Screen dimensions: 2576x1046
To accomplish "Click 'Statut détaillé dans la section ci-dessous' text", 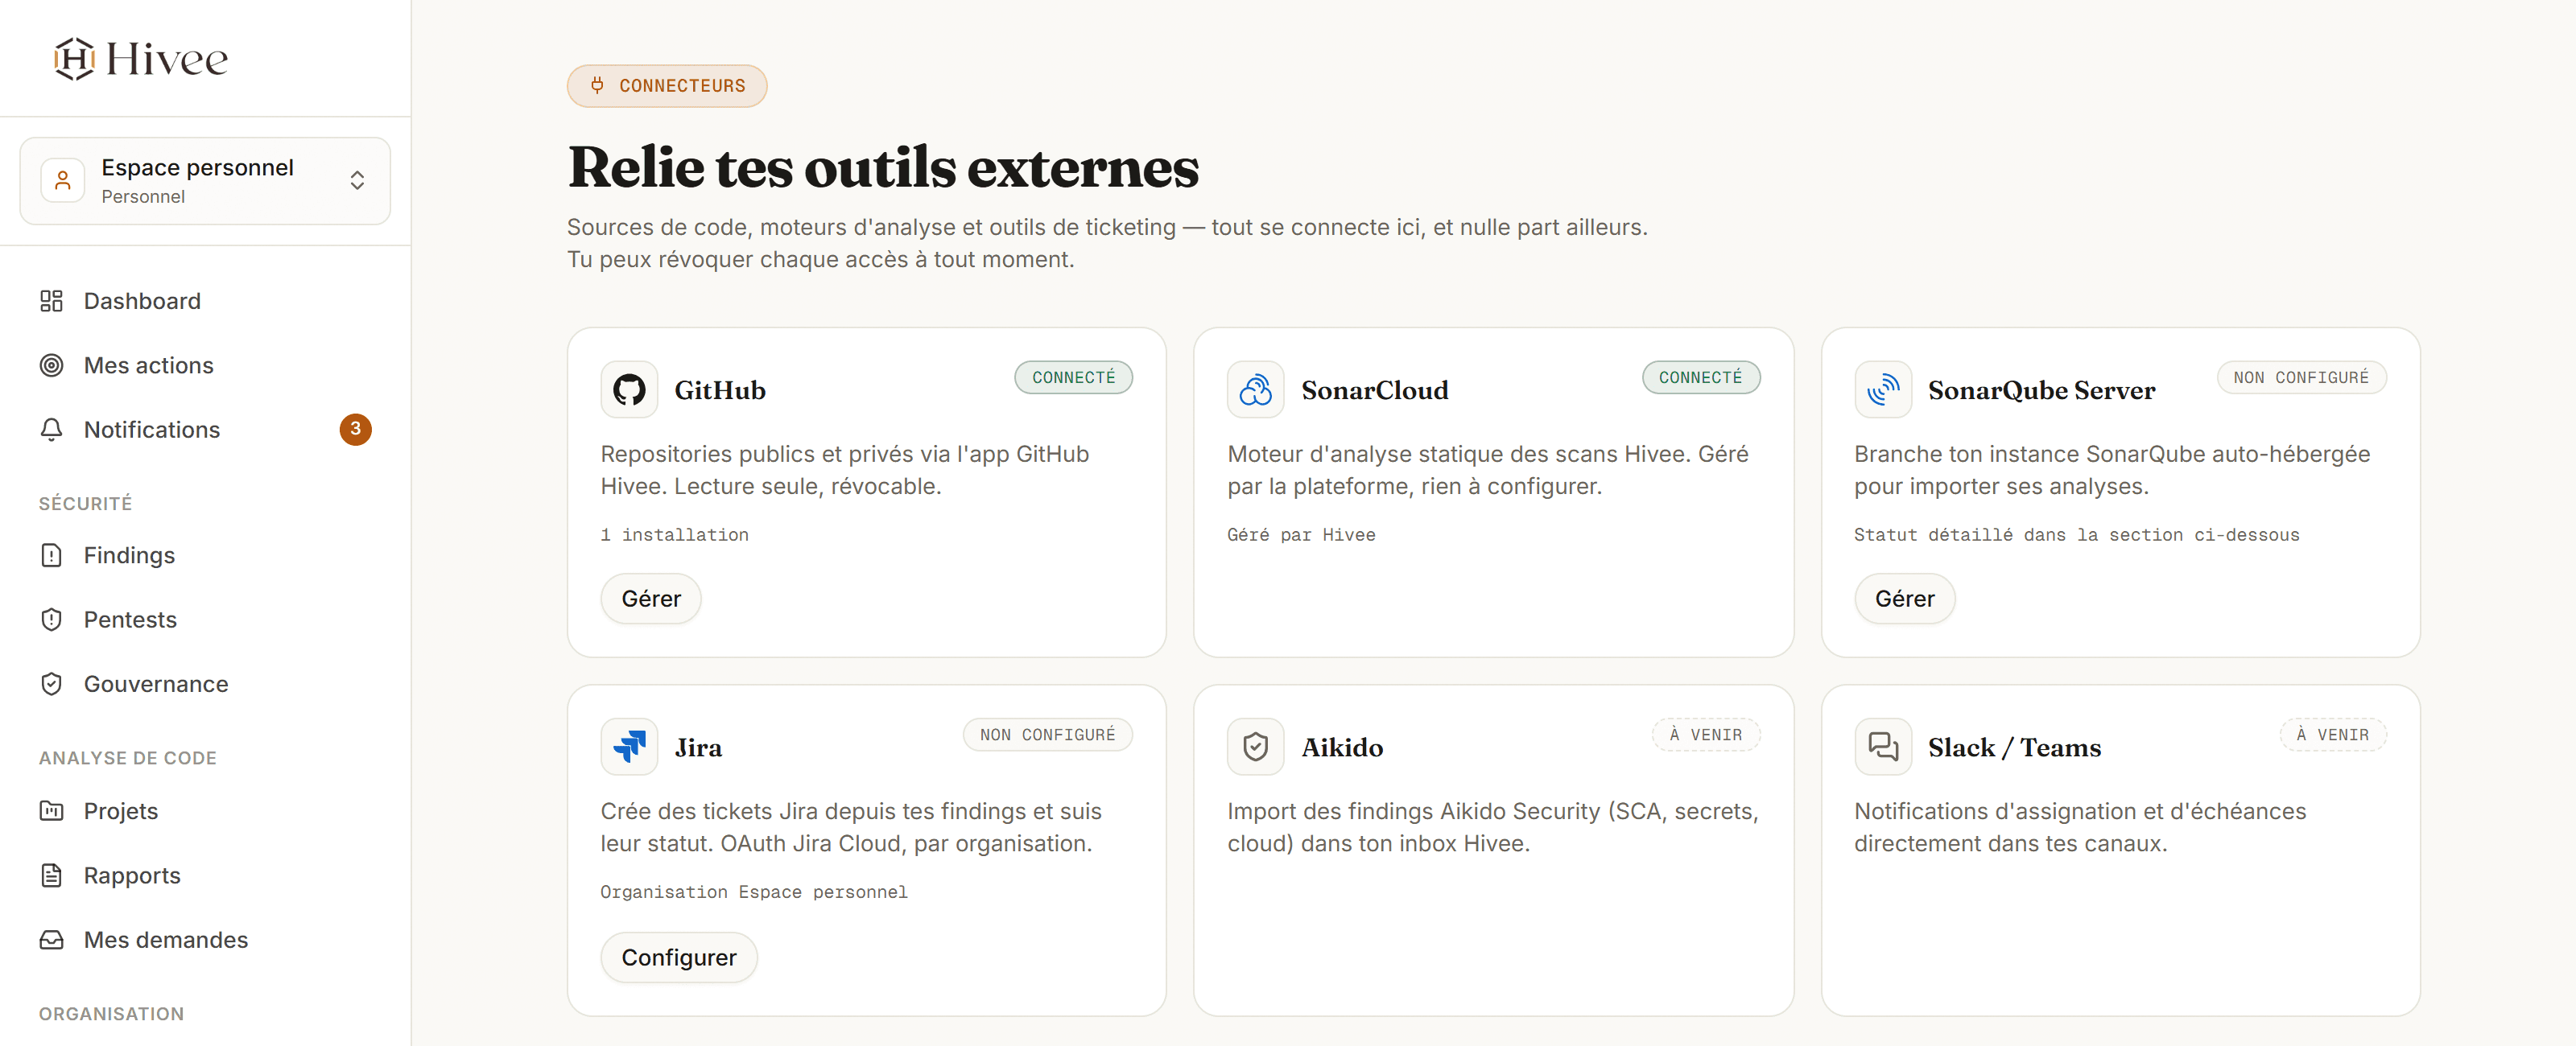I will [x=2076, y=535].
